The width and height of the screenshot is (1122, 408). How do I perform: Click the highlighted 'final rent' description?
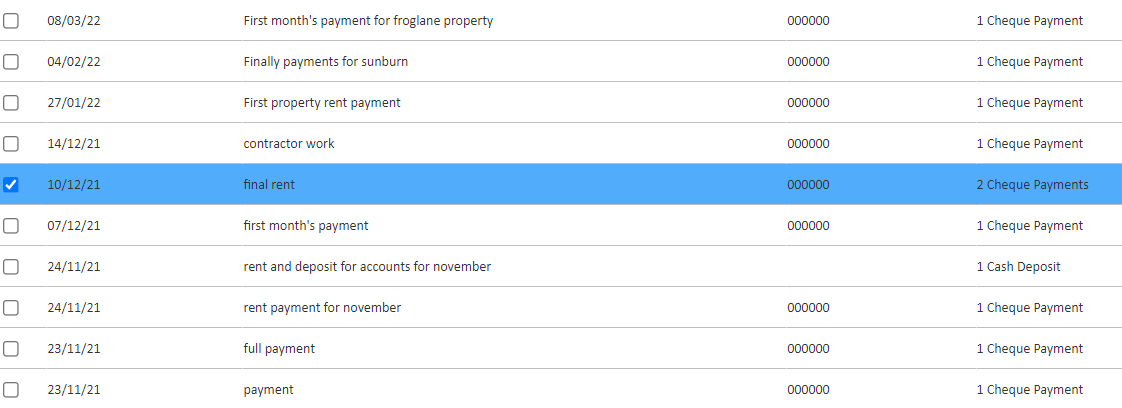point(269,185)
